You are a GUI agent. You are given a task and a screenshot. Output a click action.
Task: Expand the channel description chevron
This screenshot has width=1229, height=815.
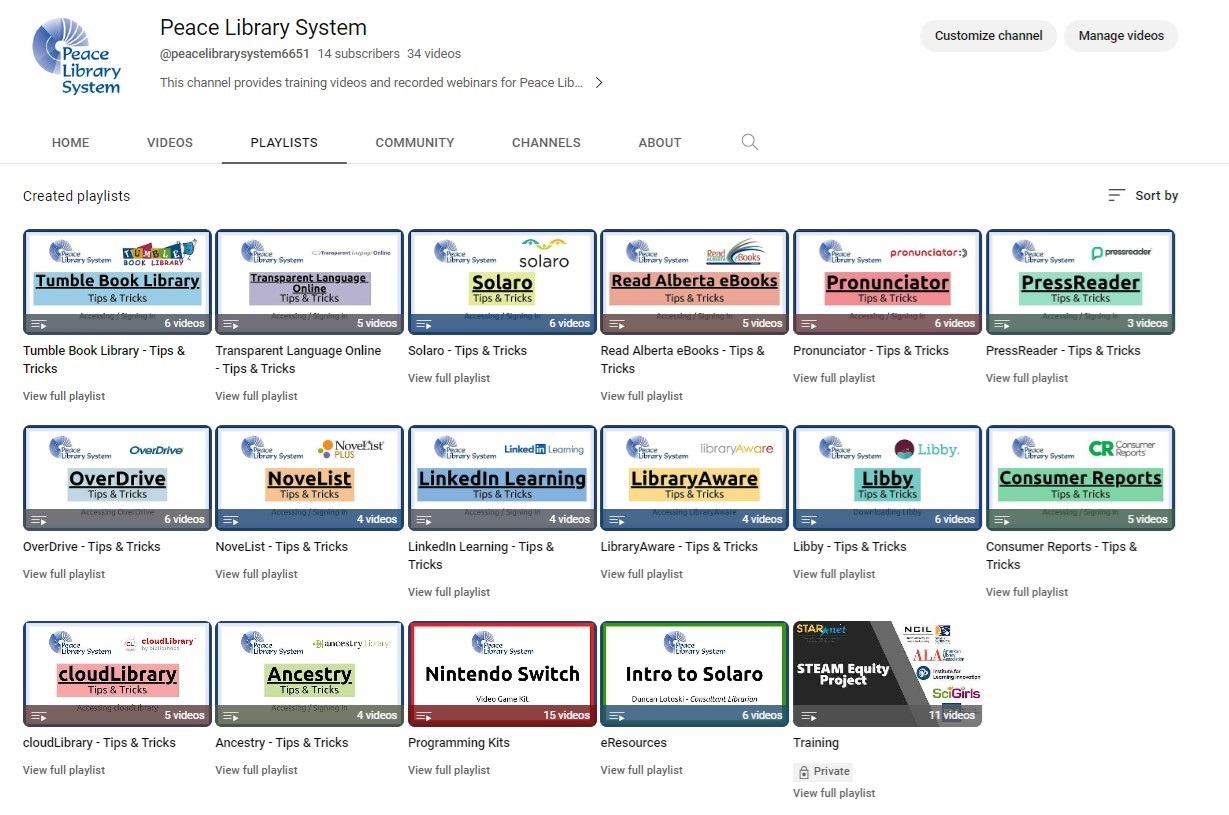pyautogui.click(x=599, y=83)
